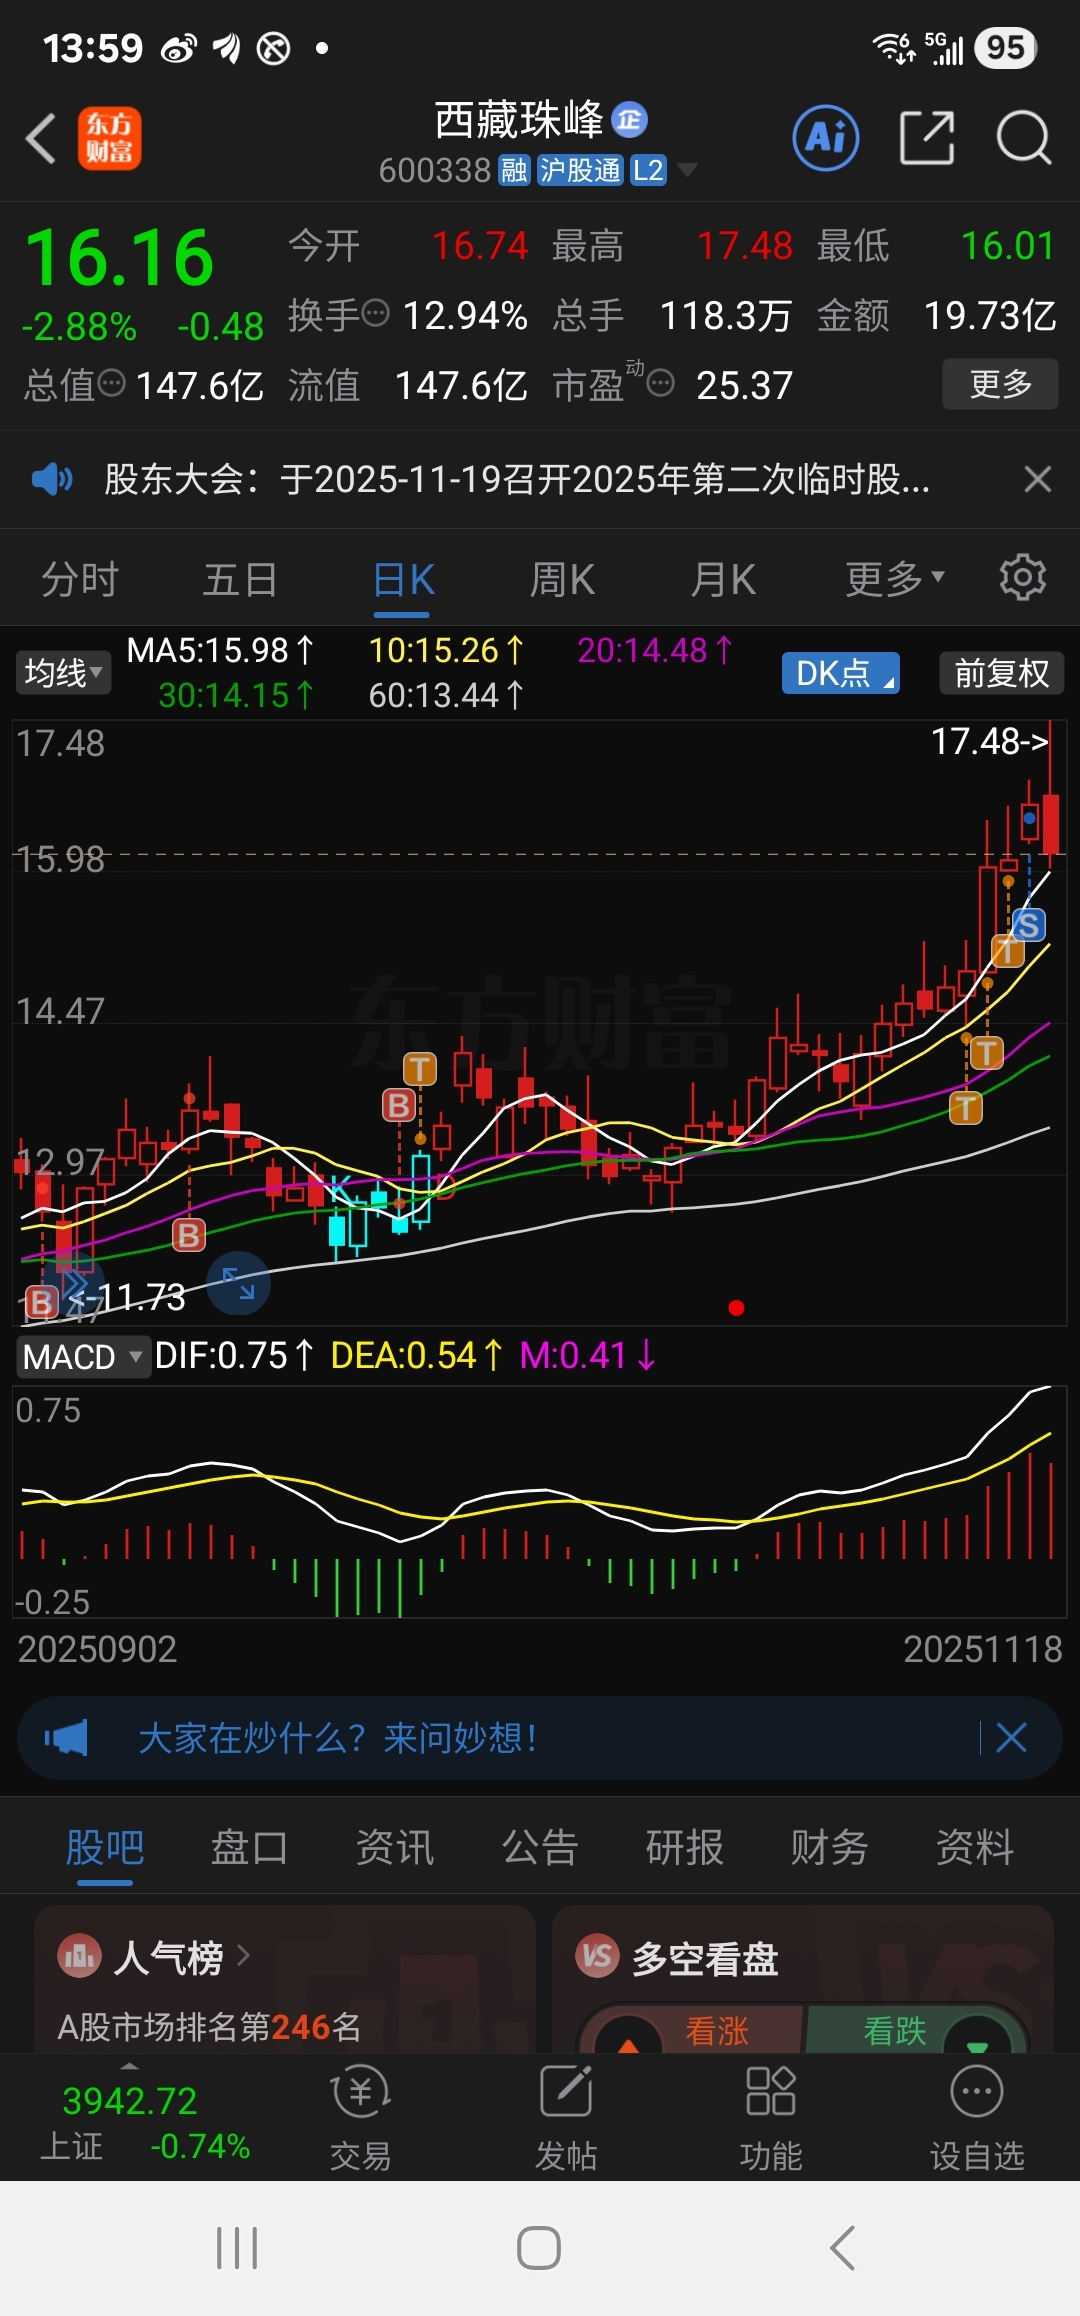Open chart settings gear icon

[1023, 578]
